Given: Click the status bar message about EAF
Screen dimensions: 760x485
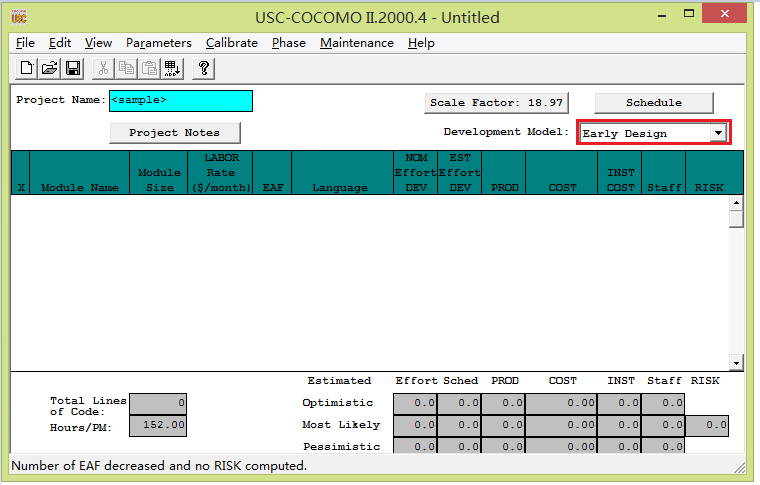Looking at the screenshot, I should coord(159,466).
